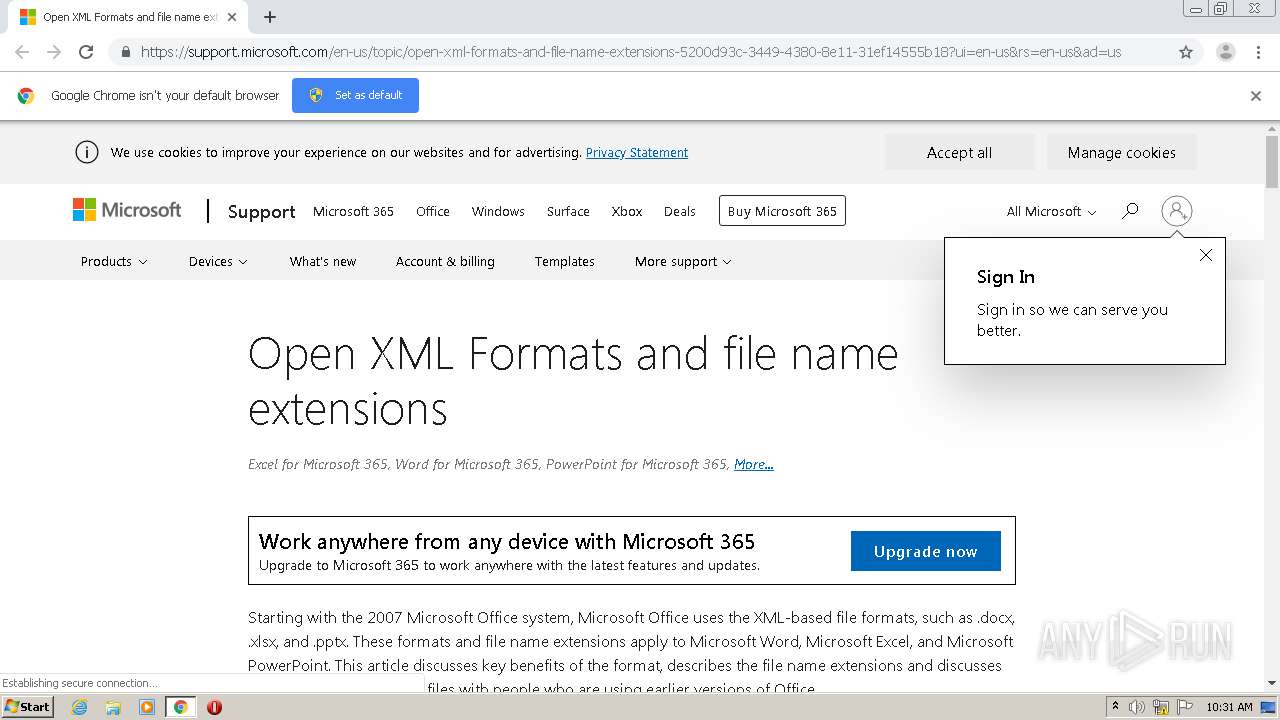The width and height of the screenshot is (1280, 720).
Task: Expand the Devices dropdown
Action: 218,261
